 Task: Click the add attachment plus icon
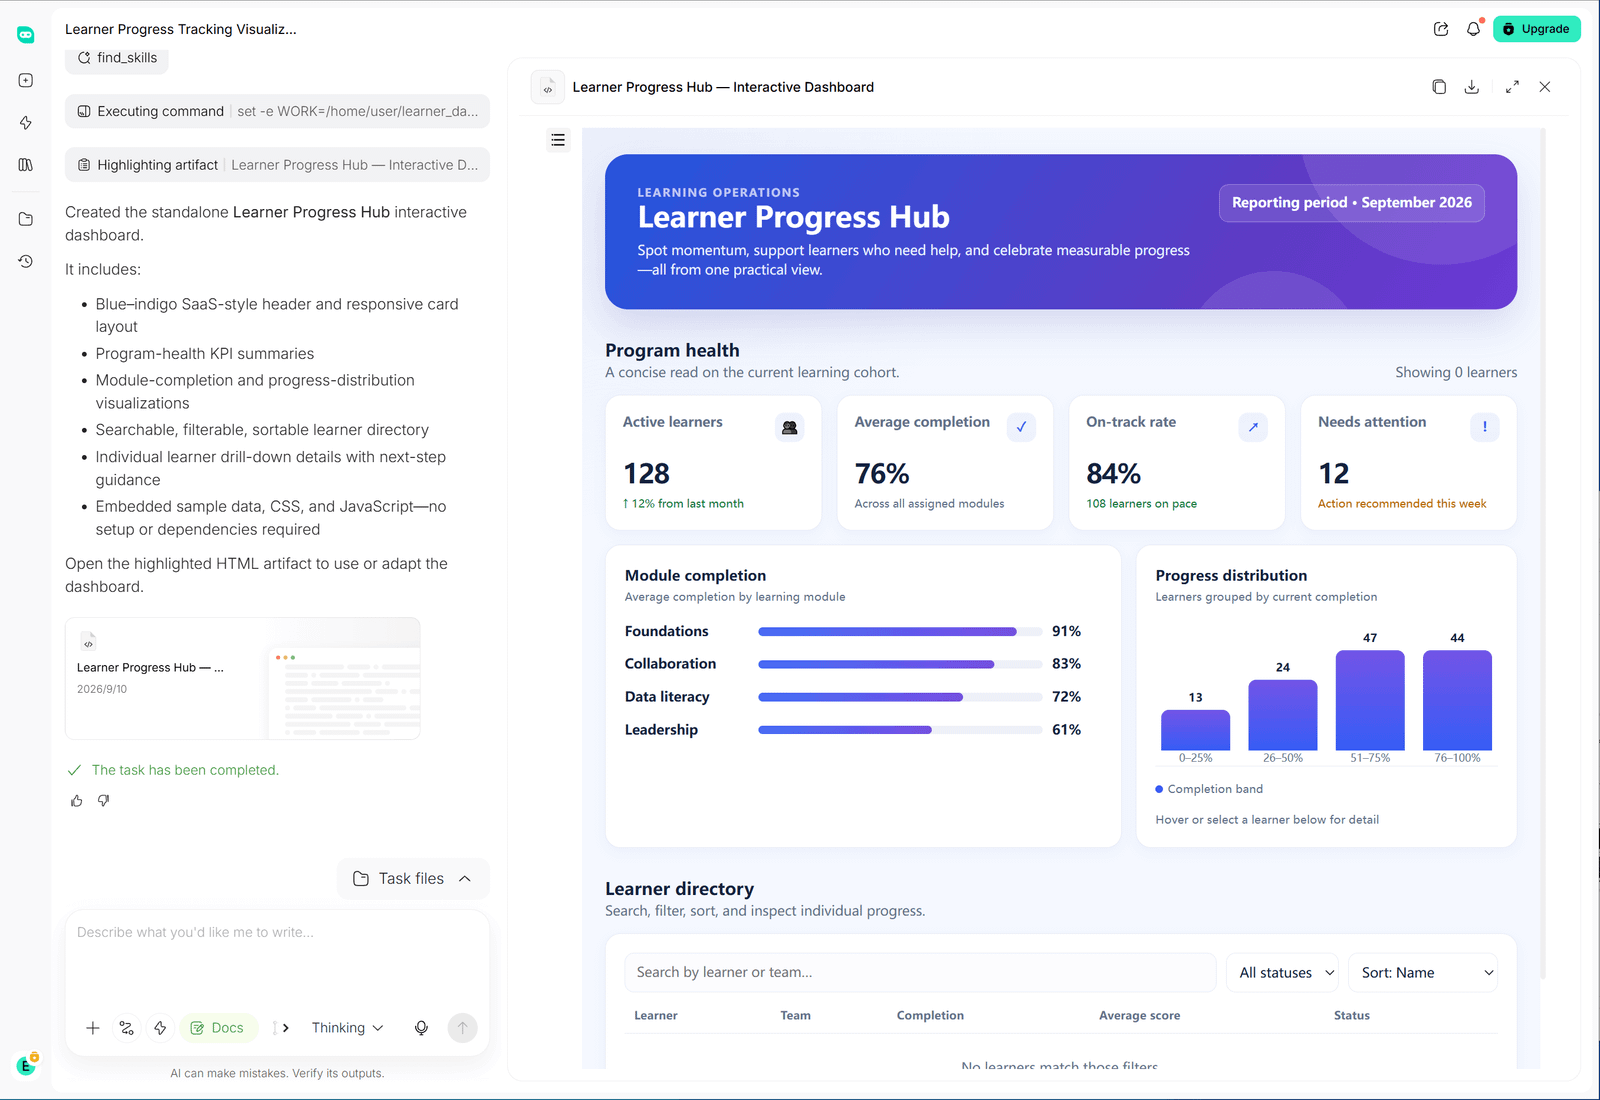point(92,1028)
